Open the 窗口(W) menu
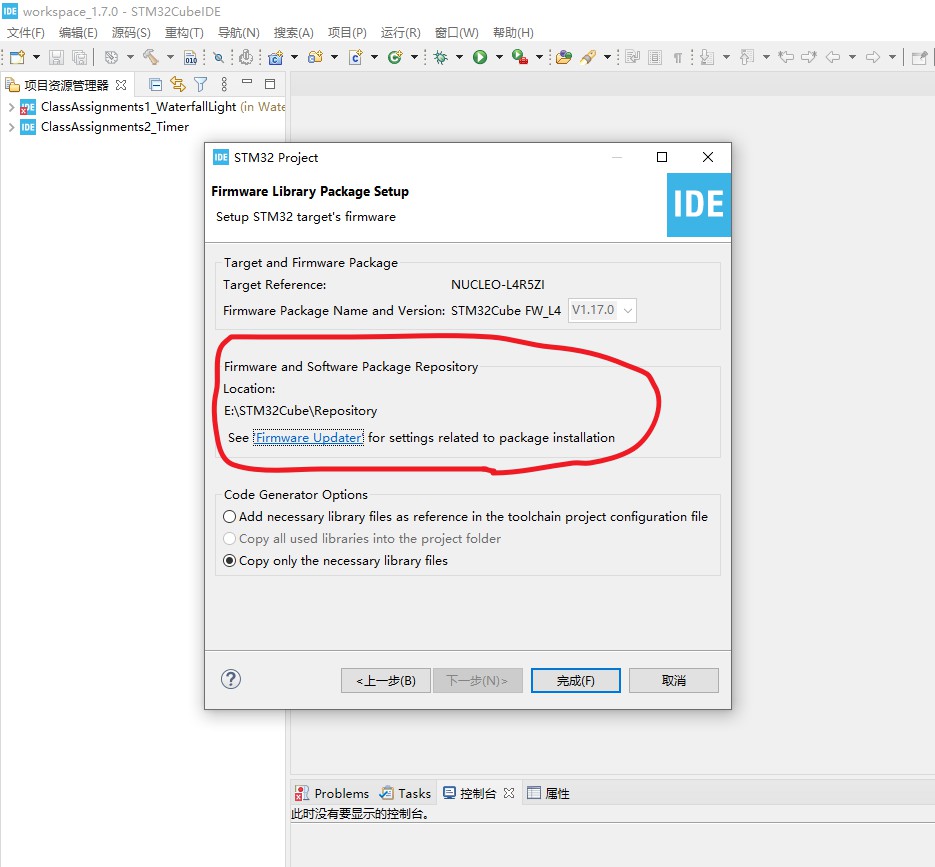The height and width of the screenshot is (867, 935). coord(457,33)
